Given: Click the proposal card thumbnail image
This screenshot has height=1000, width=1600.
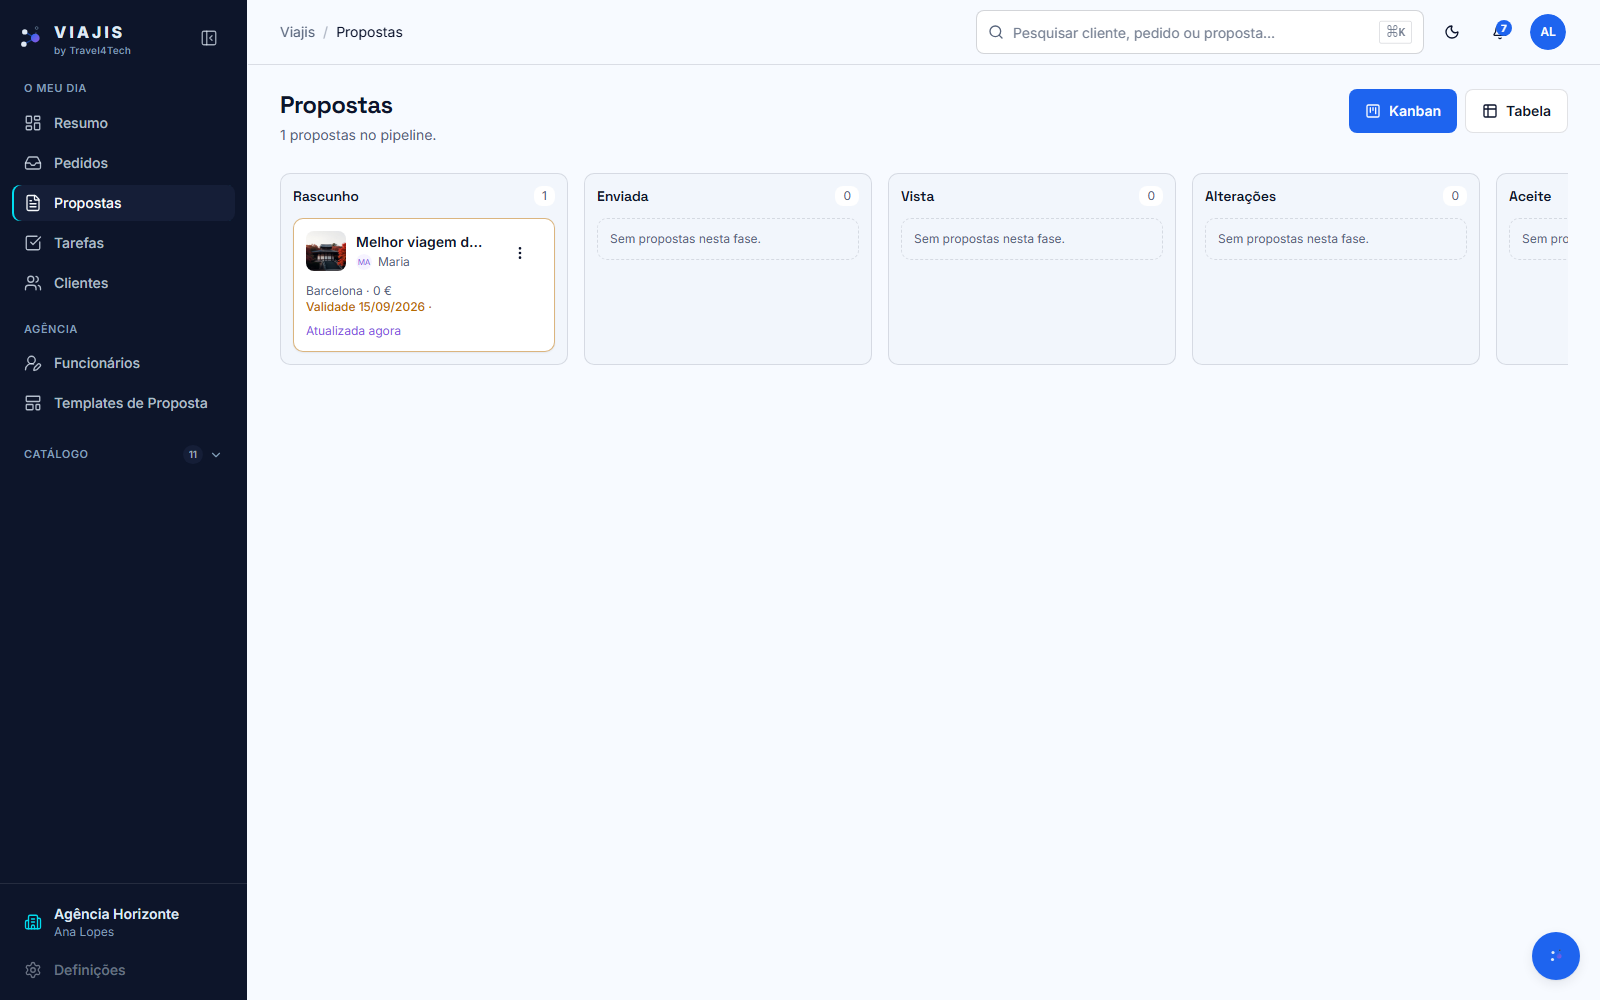Looking at the screenshot, I should (x=326, y=251).
